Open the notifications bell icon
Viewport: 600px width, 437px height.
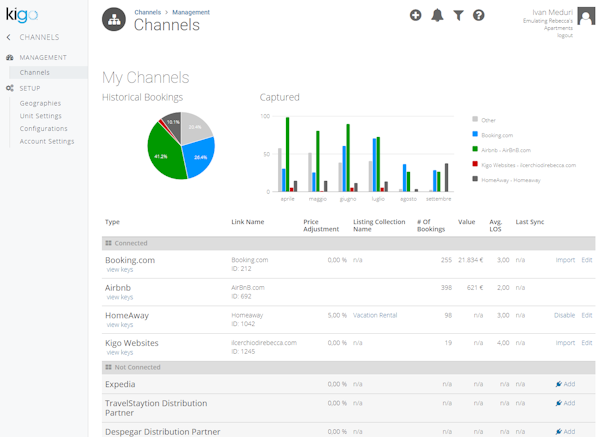(x=437, y=15)
